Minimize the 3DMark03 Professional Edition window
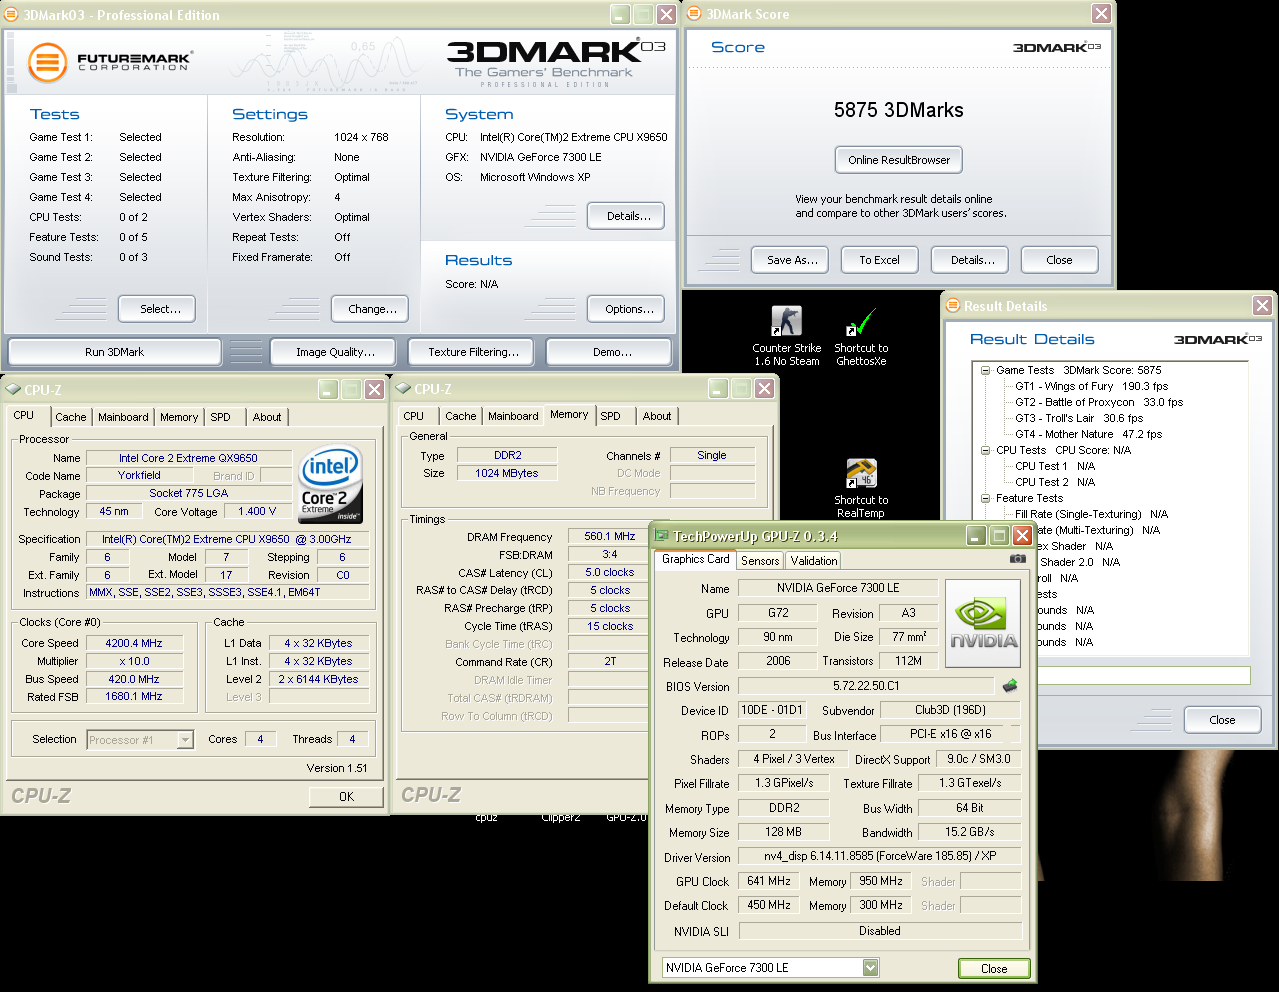The height and width of the screenshot is (992, 1279). point(620,14)
